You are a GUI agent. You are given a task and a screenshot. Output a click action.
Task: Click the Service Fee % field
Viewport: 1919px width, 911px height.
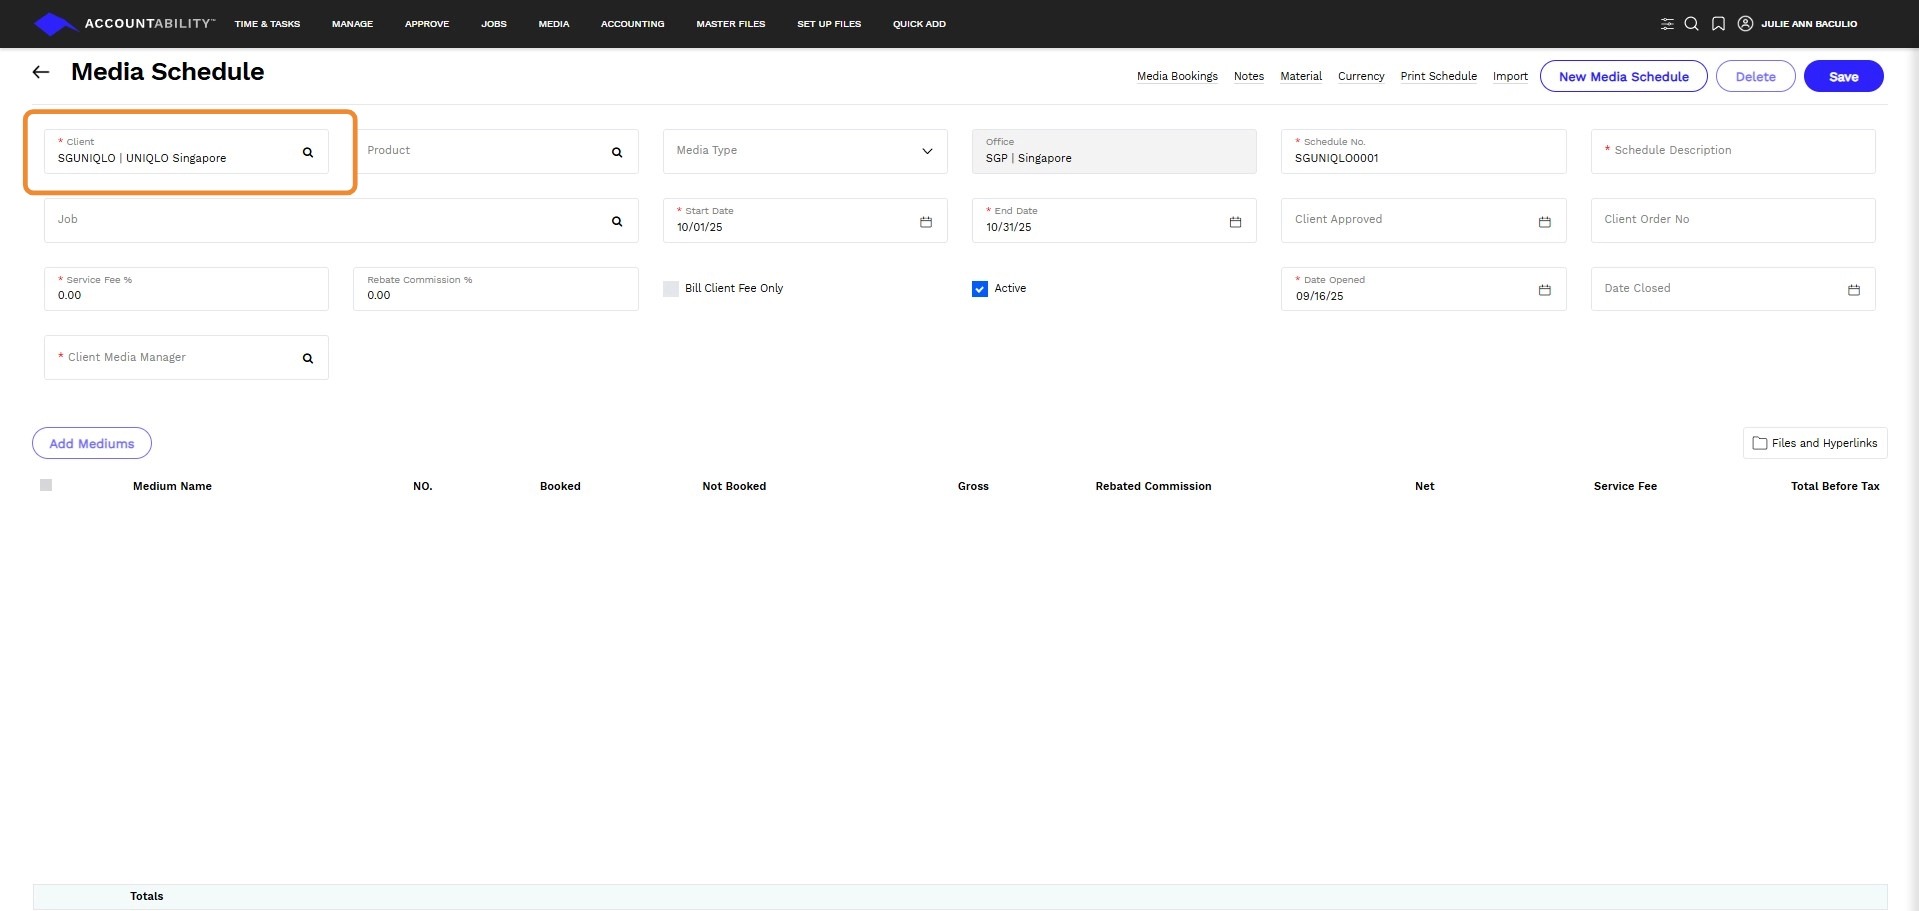pyautogui.click(x=186, y=289)
